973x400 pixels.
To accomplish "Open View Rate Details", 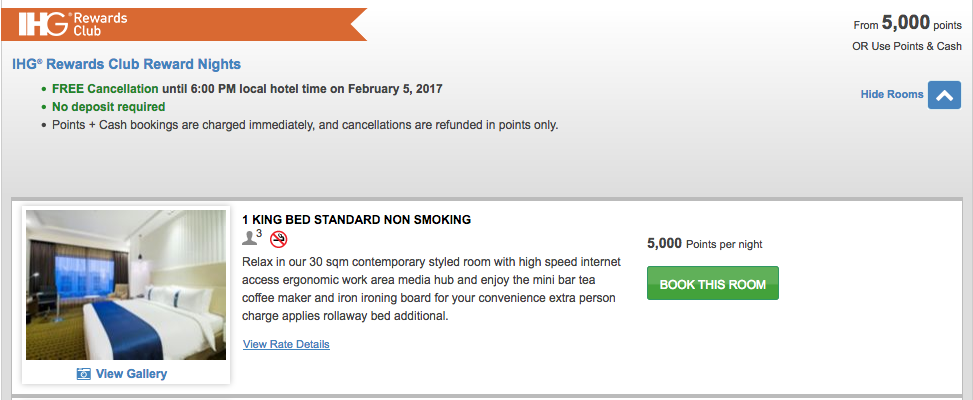I will [286, 345].
